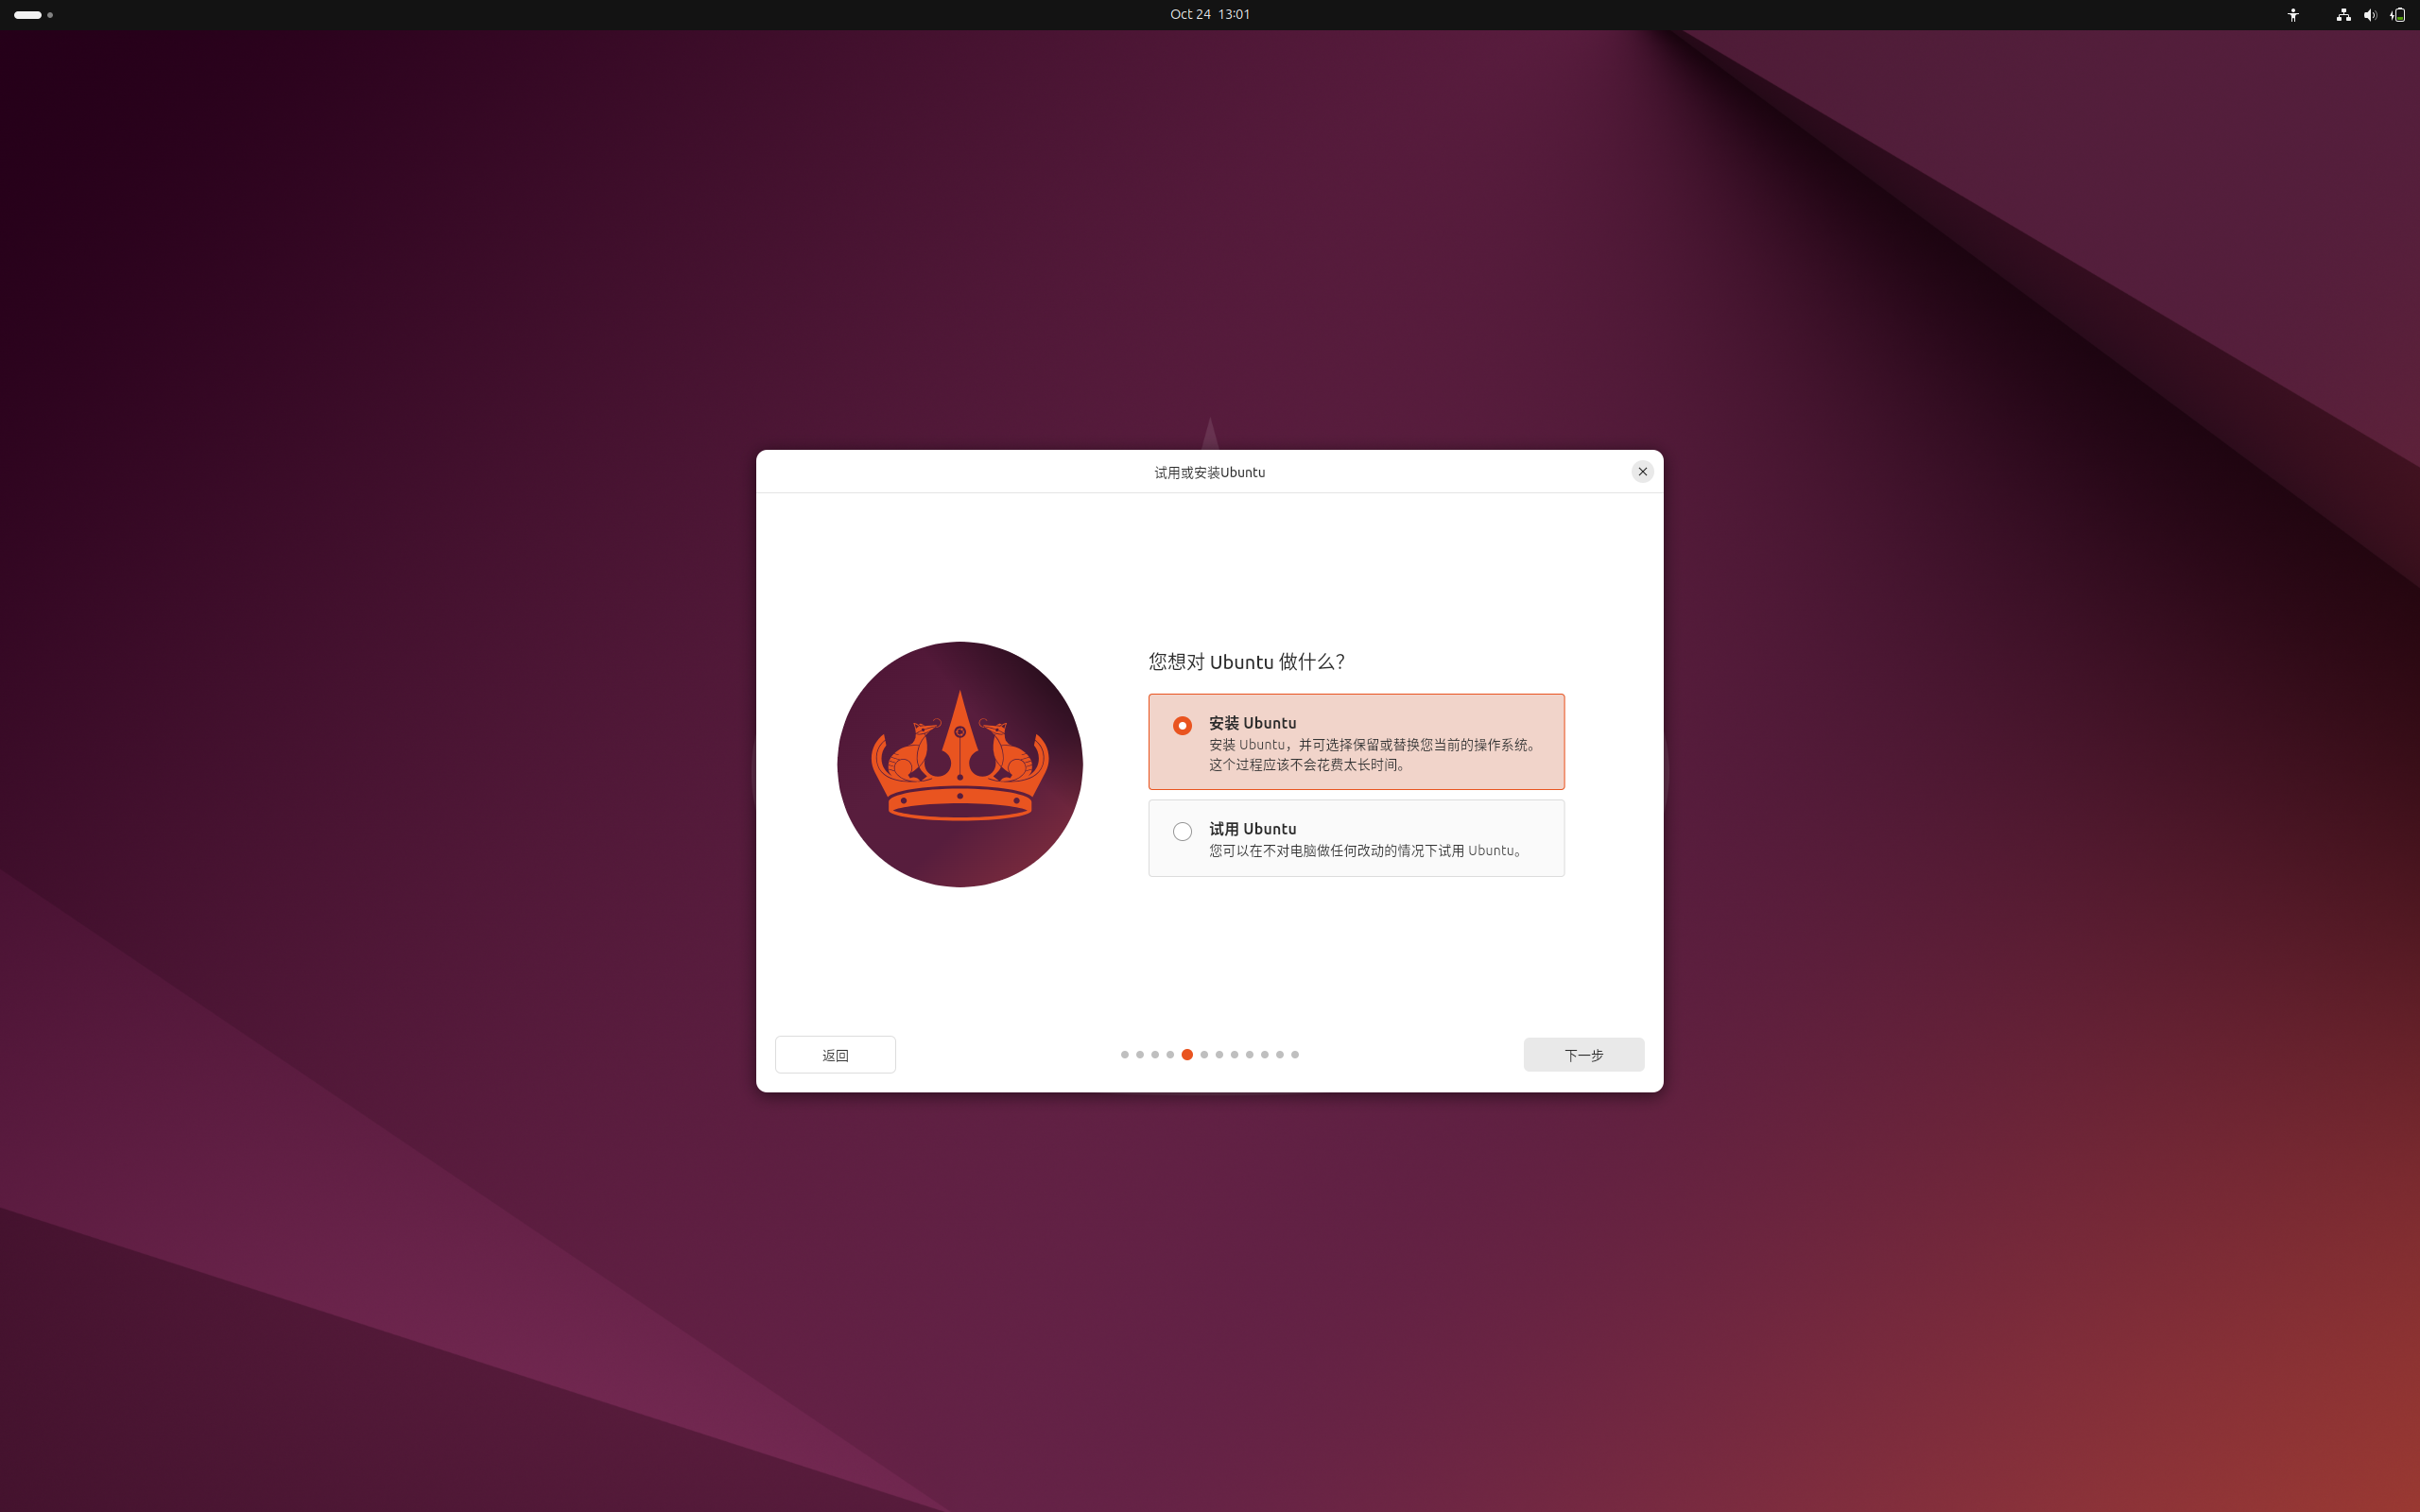Viewport: 2420px width, 1512px height.
Task: Click the 返回 button
Action: (x=835, y=1054)
